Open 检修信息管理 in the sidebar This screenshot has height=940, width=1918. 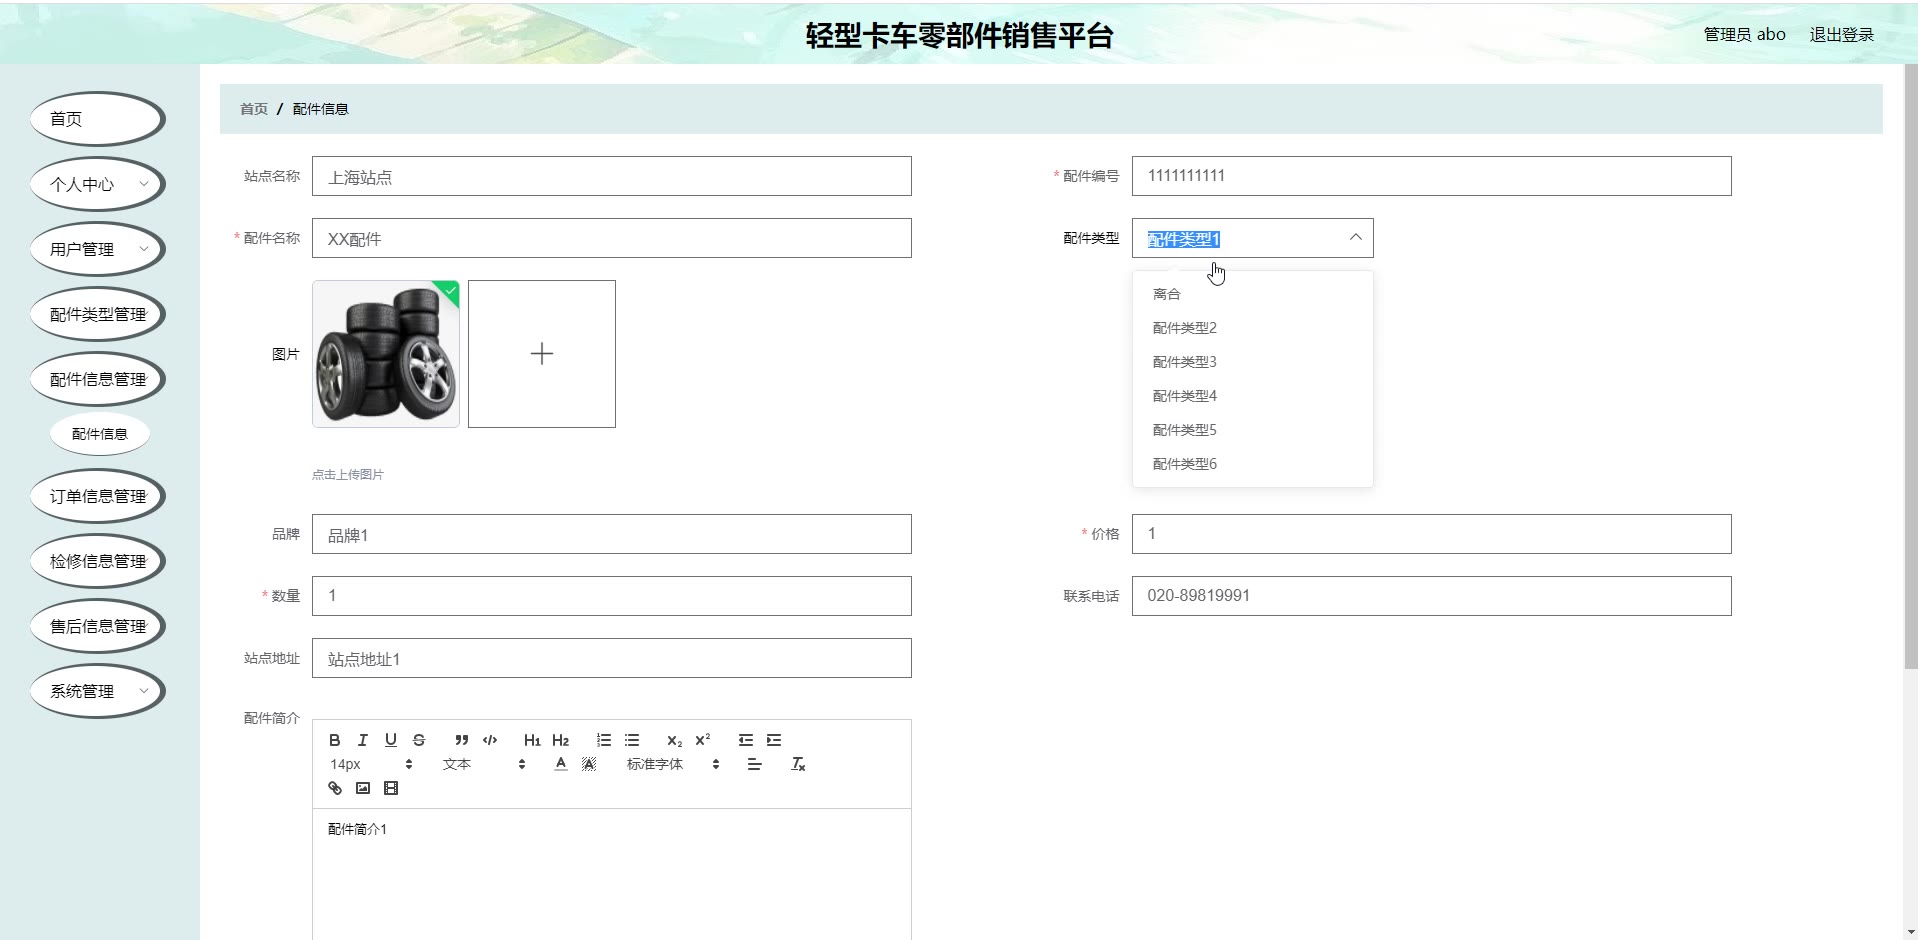[x=97, y=561]
